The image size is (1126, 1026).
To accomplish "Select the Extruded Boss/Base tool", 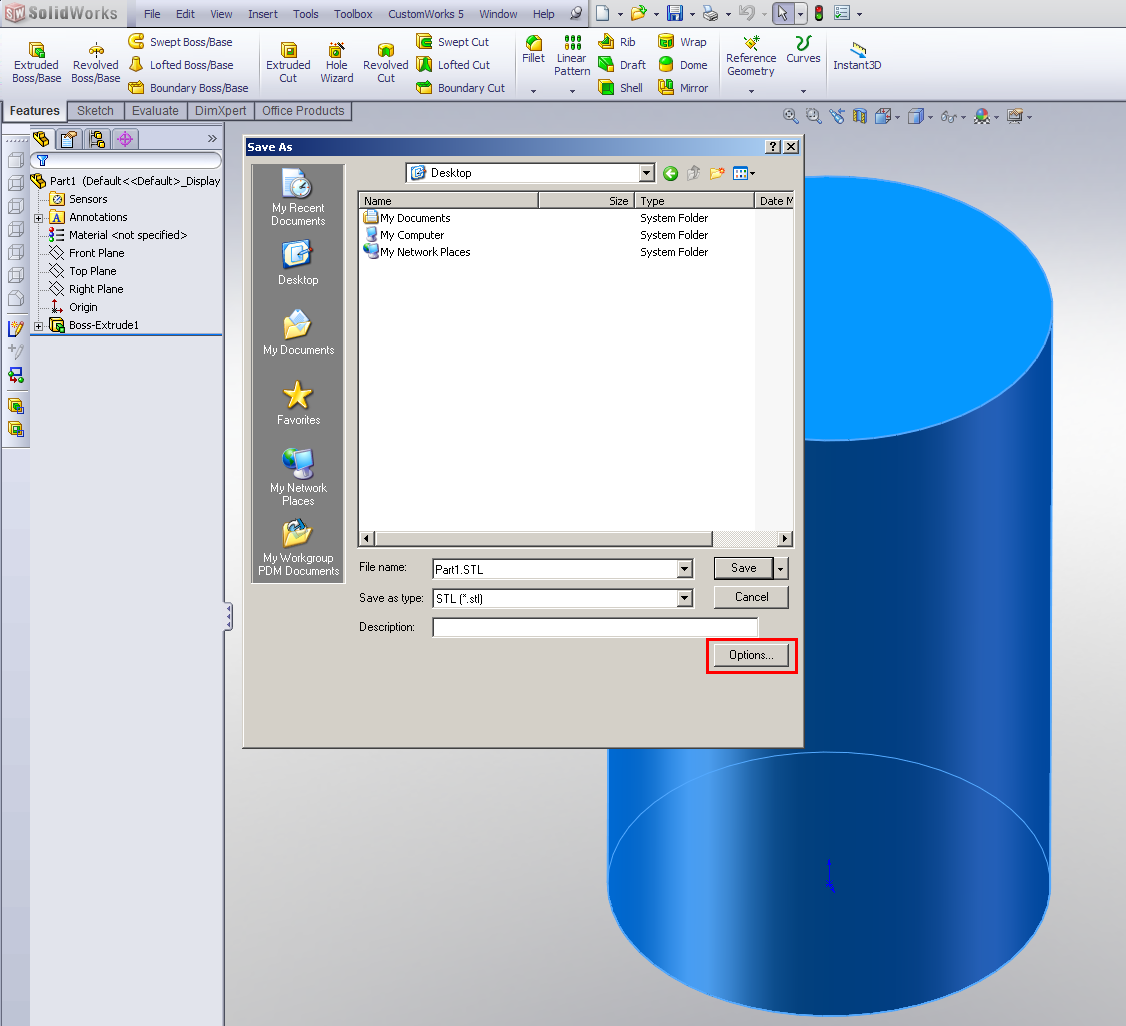I will [36, 63].
